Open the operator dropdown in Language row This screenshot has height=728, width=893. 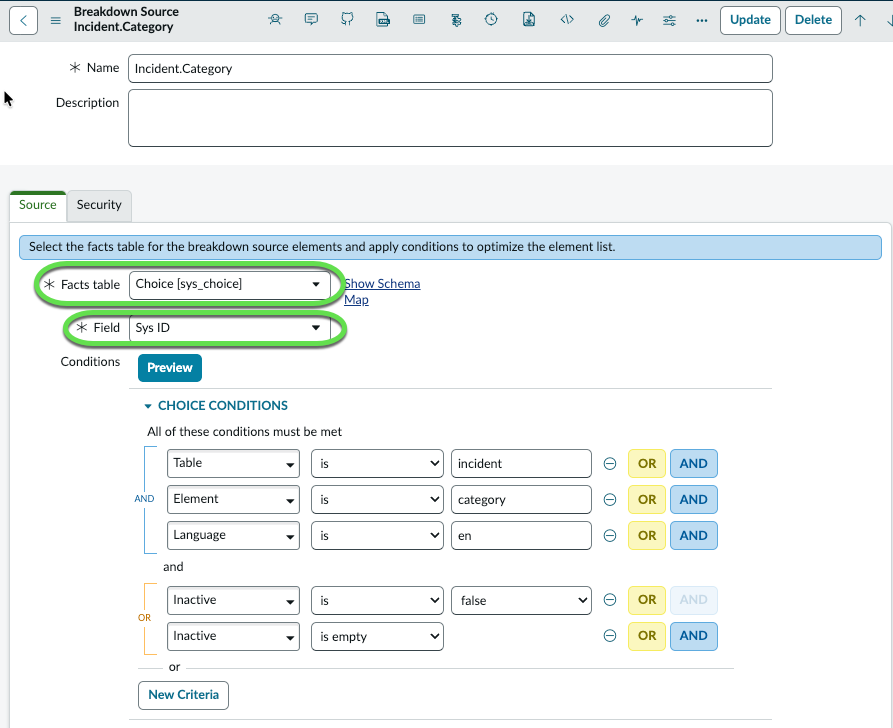pos(377,535)
